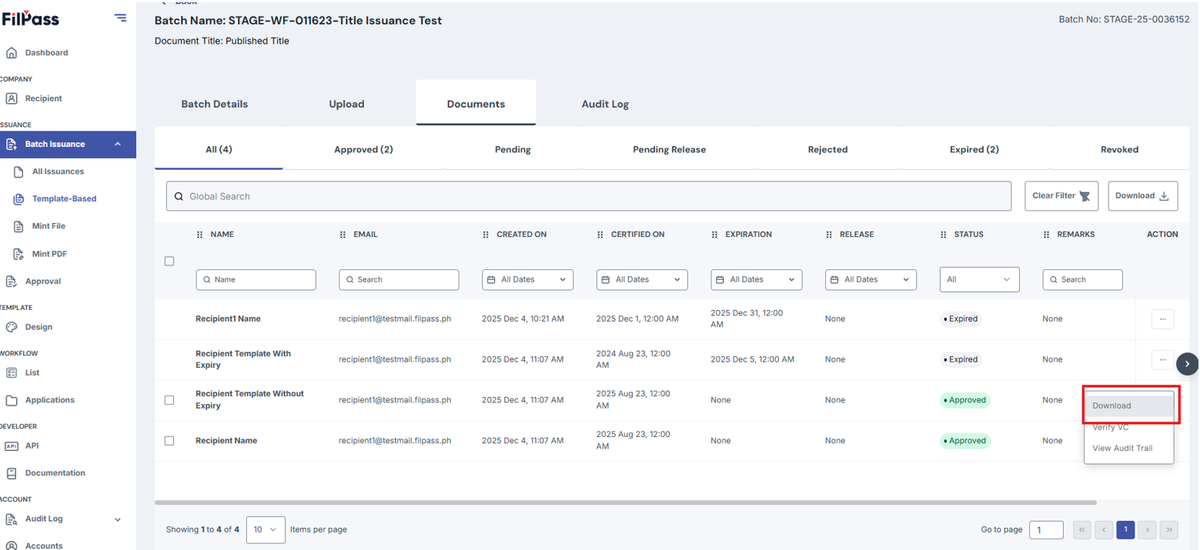Click the drag handle beside STATUS column

click(944, 234)
